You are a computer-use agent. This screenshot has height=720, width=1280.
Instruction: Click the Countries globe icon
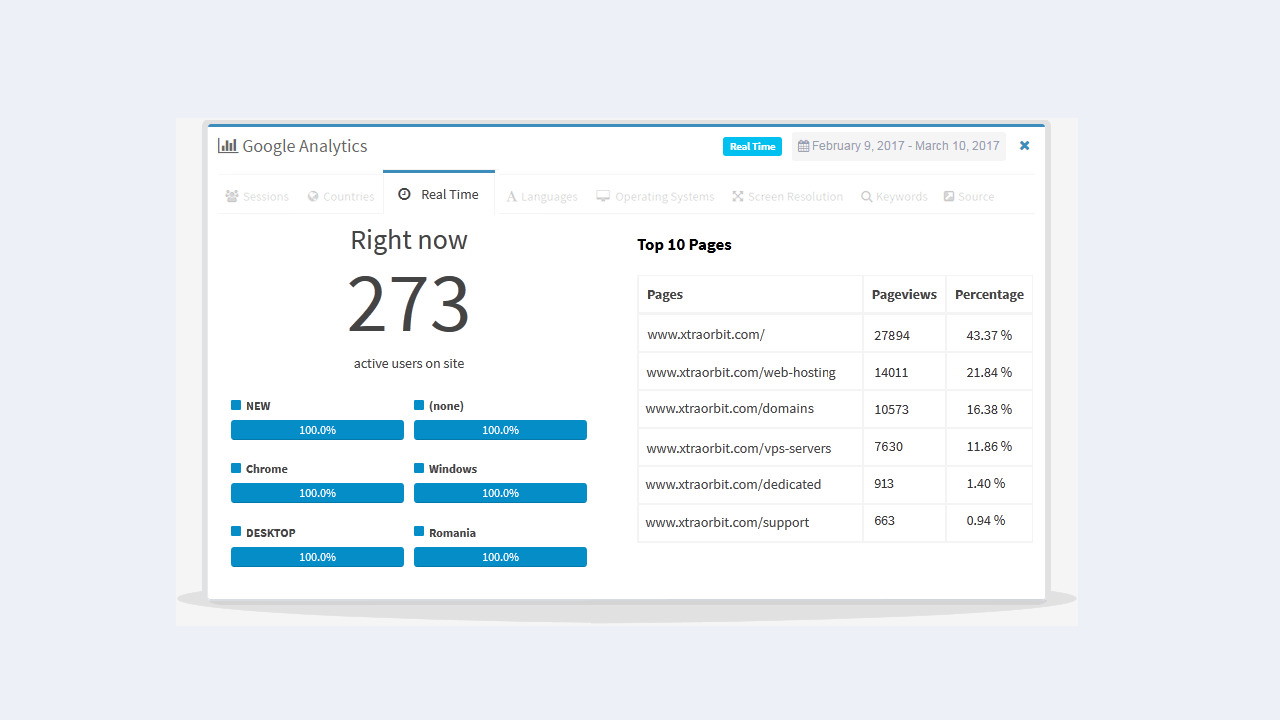pos(313,197)
